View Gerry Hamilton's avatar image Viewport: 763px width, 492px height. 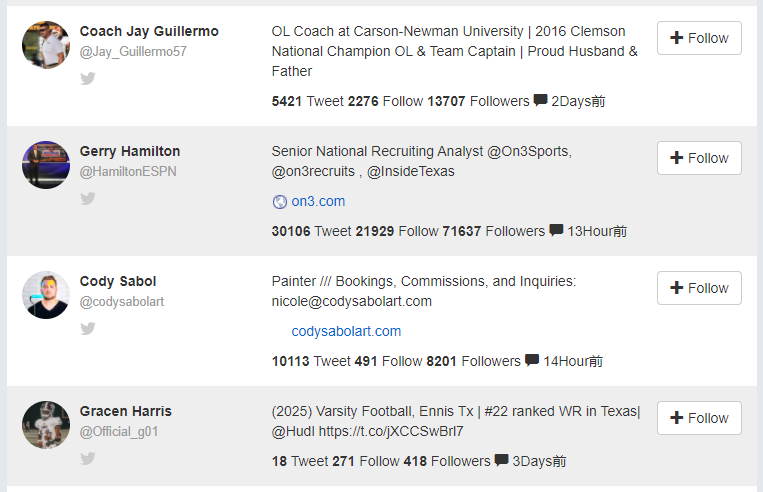(x=46, y=165)
